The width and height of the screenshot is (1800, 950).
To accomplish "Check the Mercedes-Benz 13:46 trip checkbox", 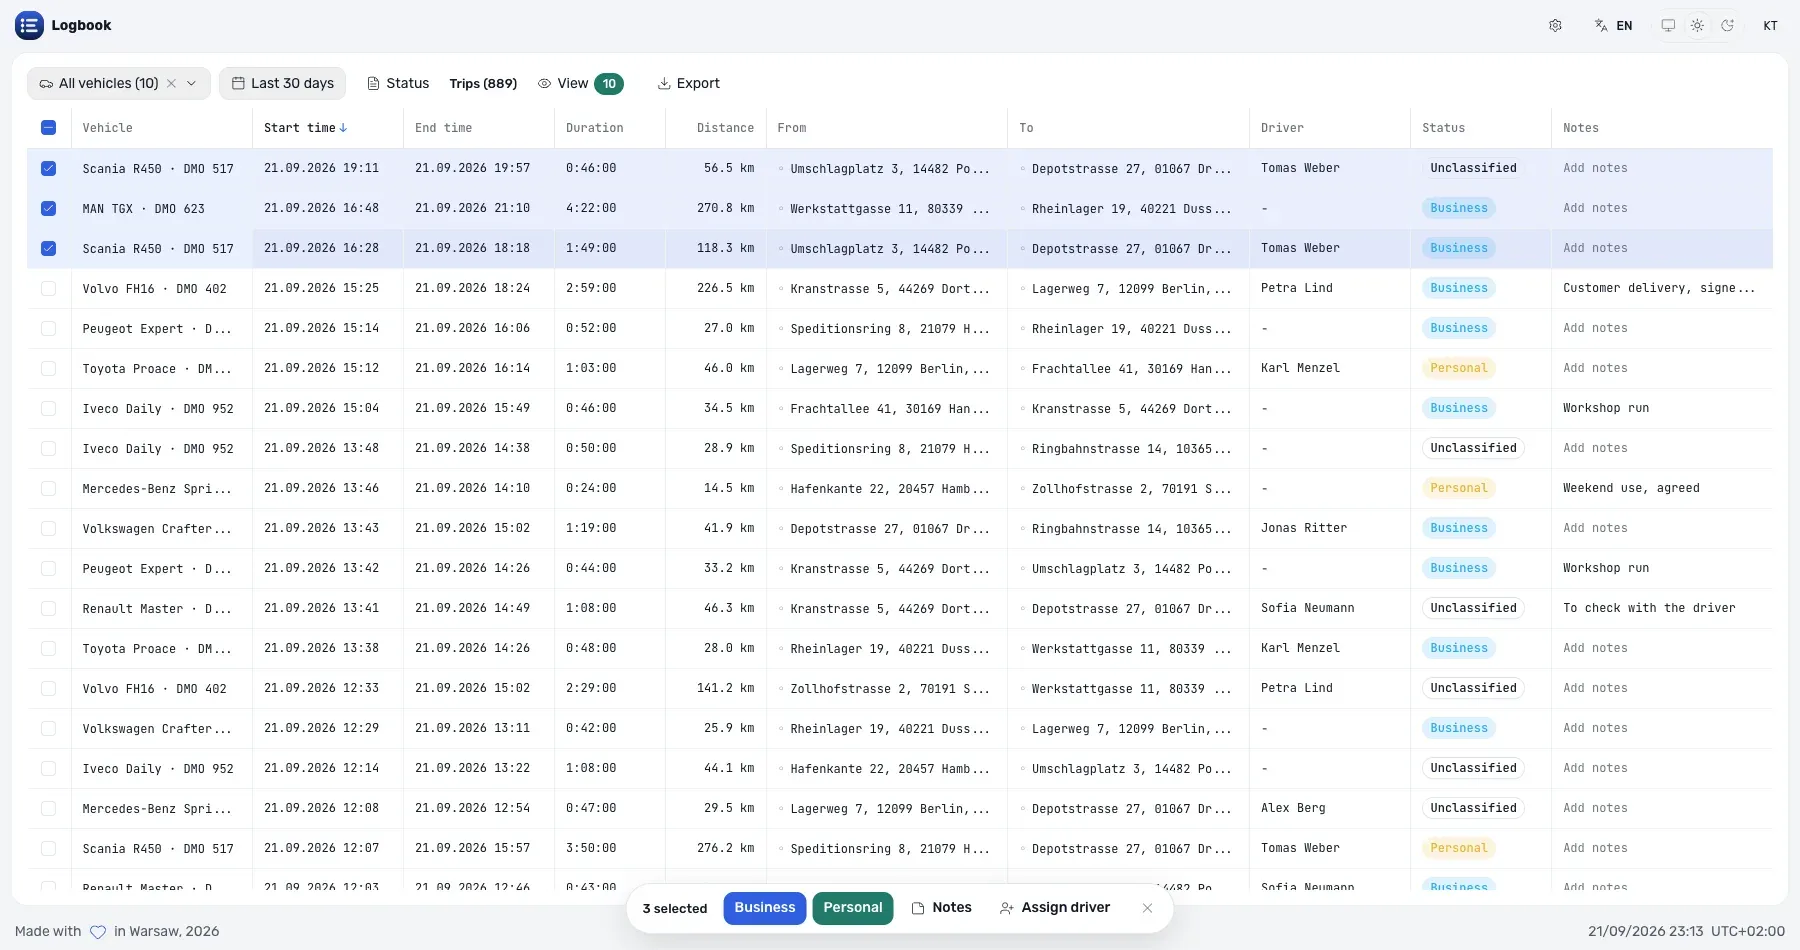I will coord(49,488).
